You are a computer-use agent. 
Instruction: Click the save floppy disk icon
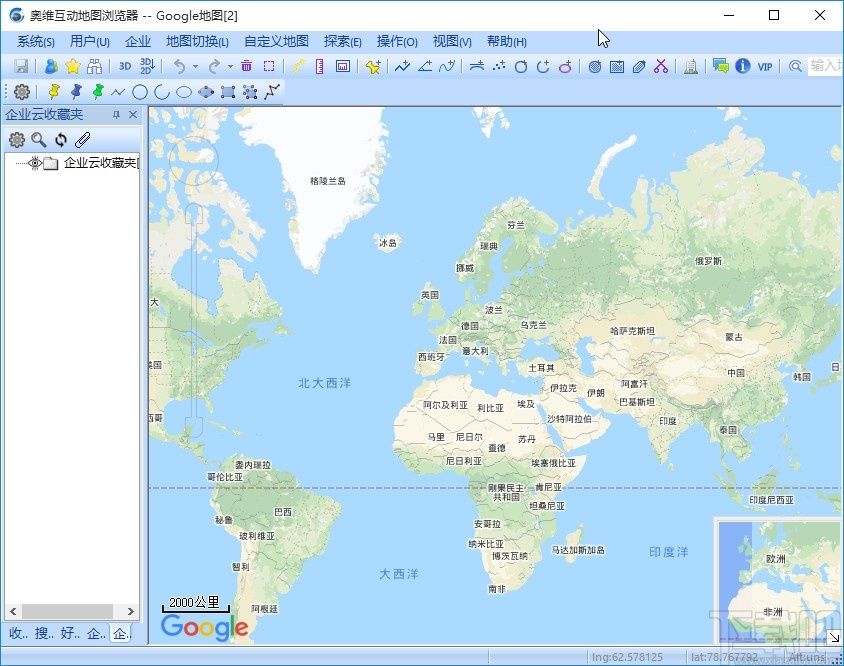[x=21, y=66]
